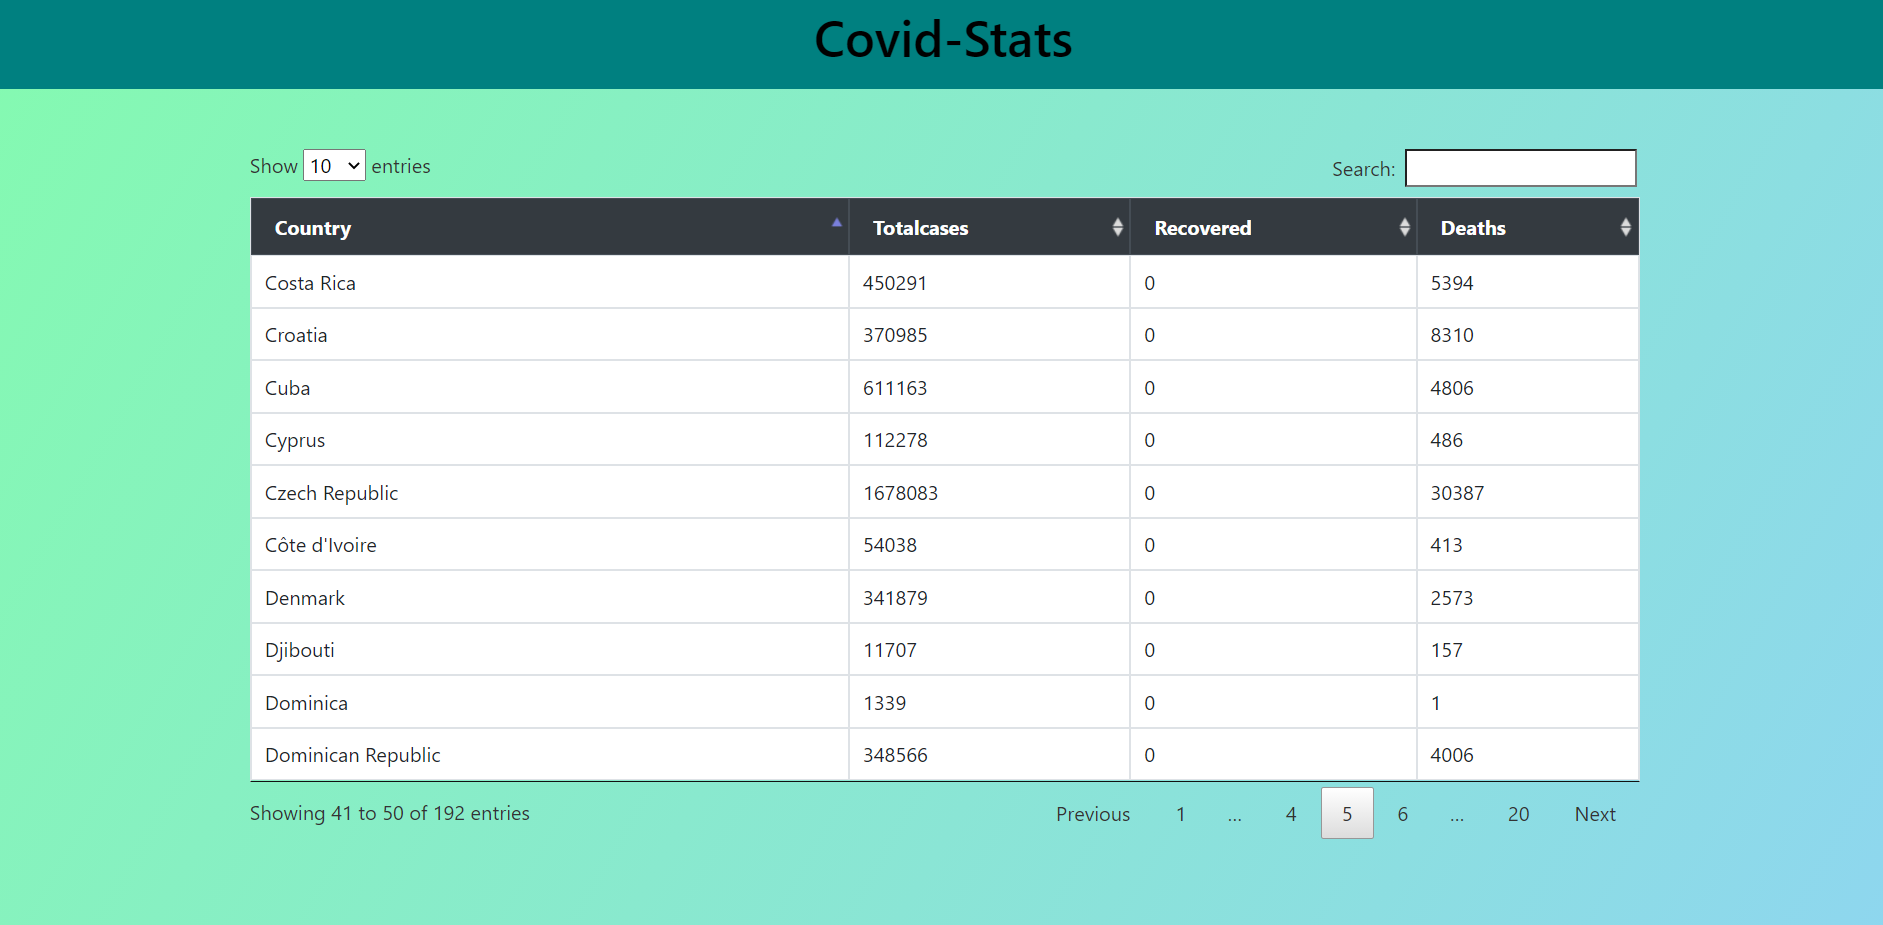Jump to page 1

pyautogui.click(x=1181, y=813)
